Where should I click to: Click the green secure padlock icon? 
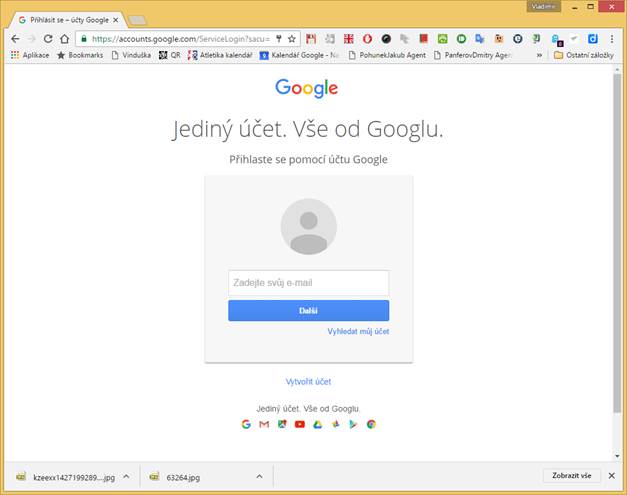coord(84,39)
